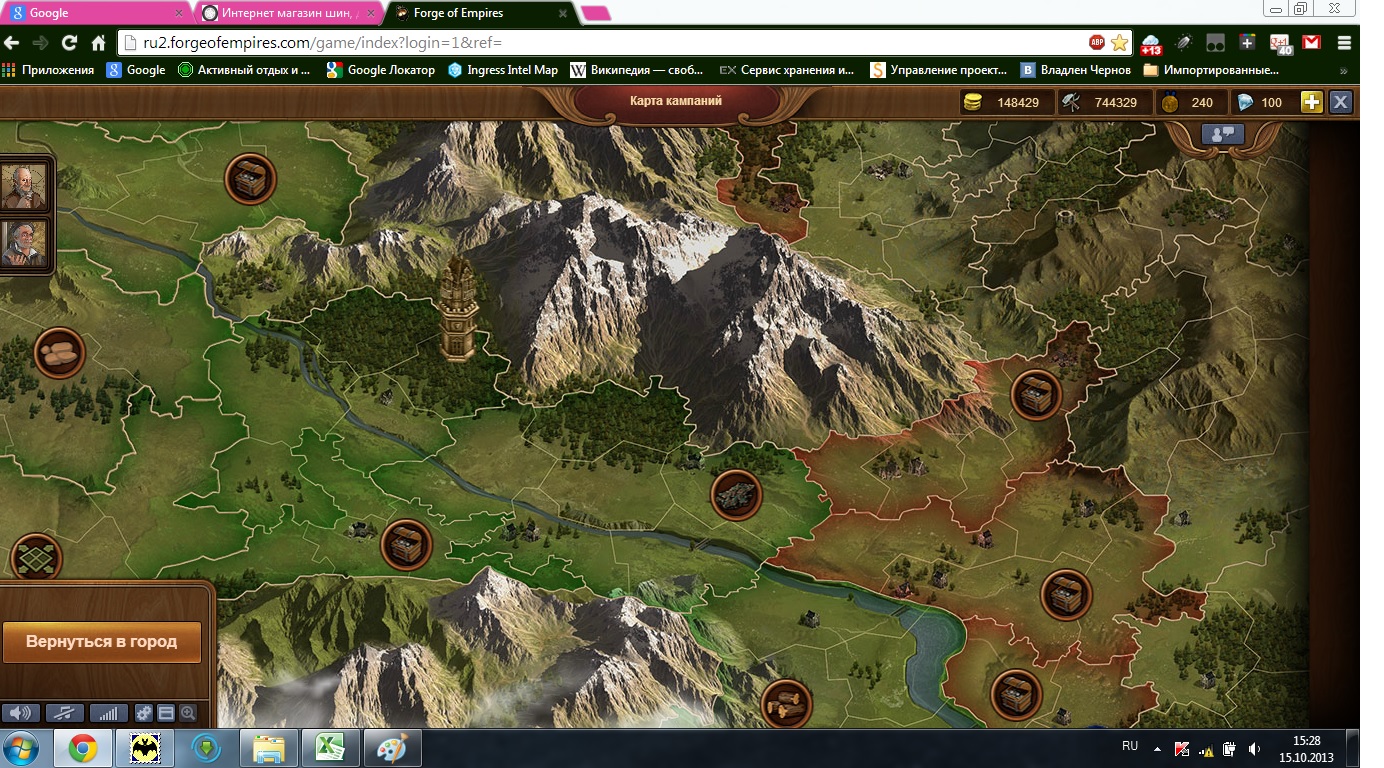The width and height of the screenshot is (1384, 768).
Task: Open game settings gears icon
Action: 144,713
